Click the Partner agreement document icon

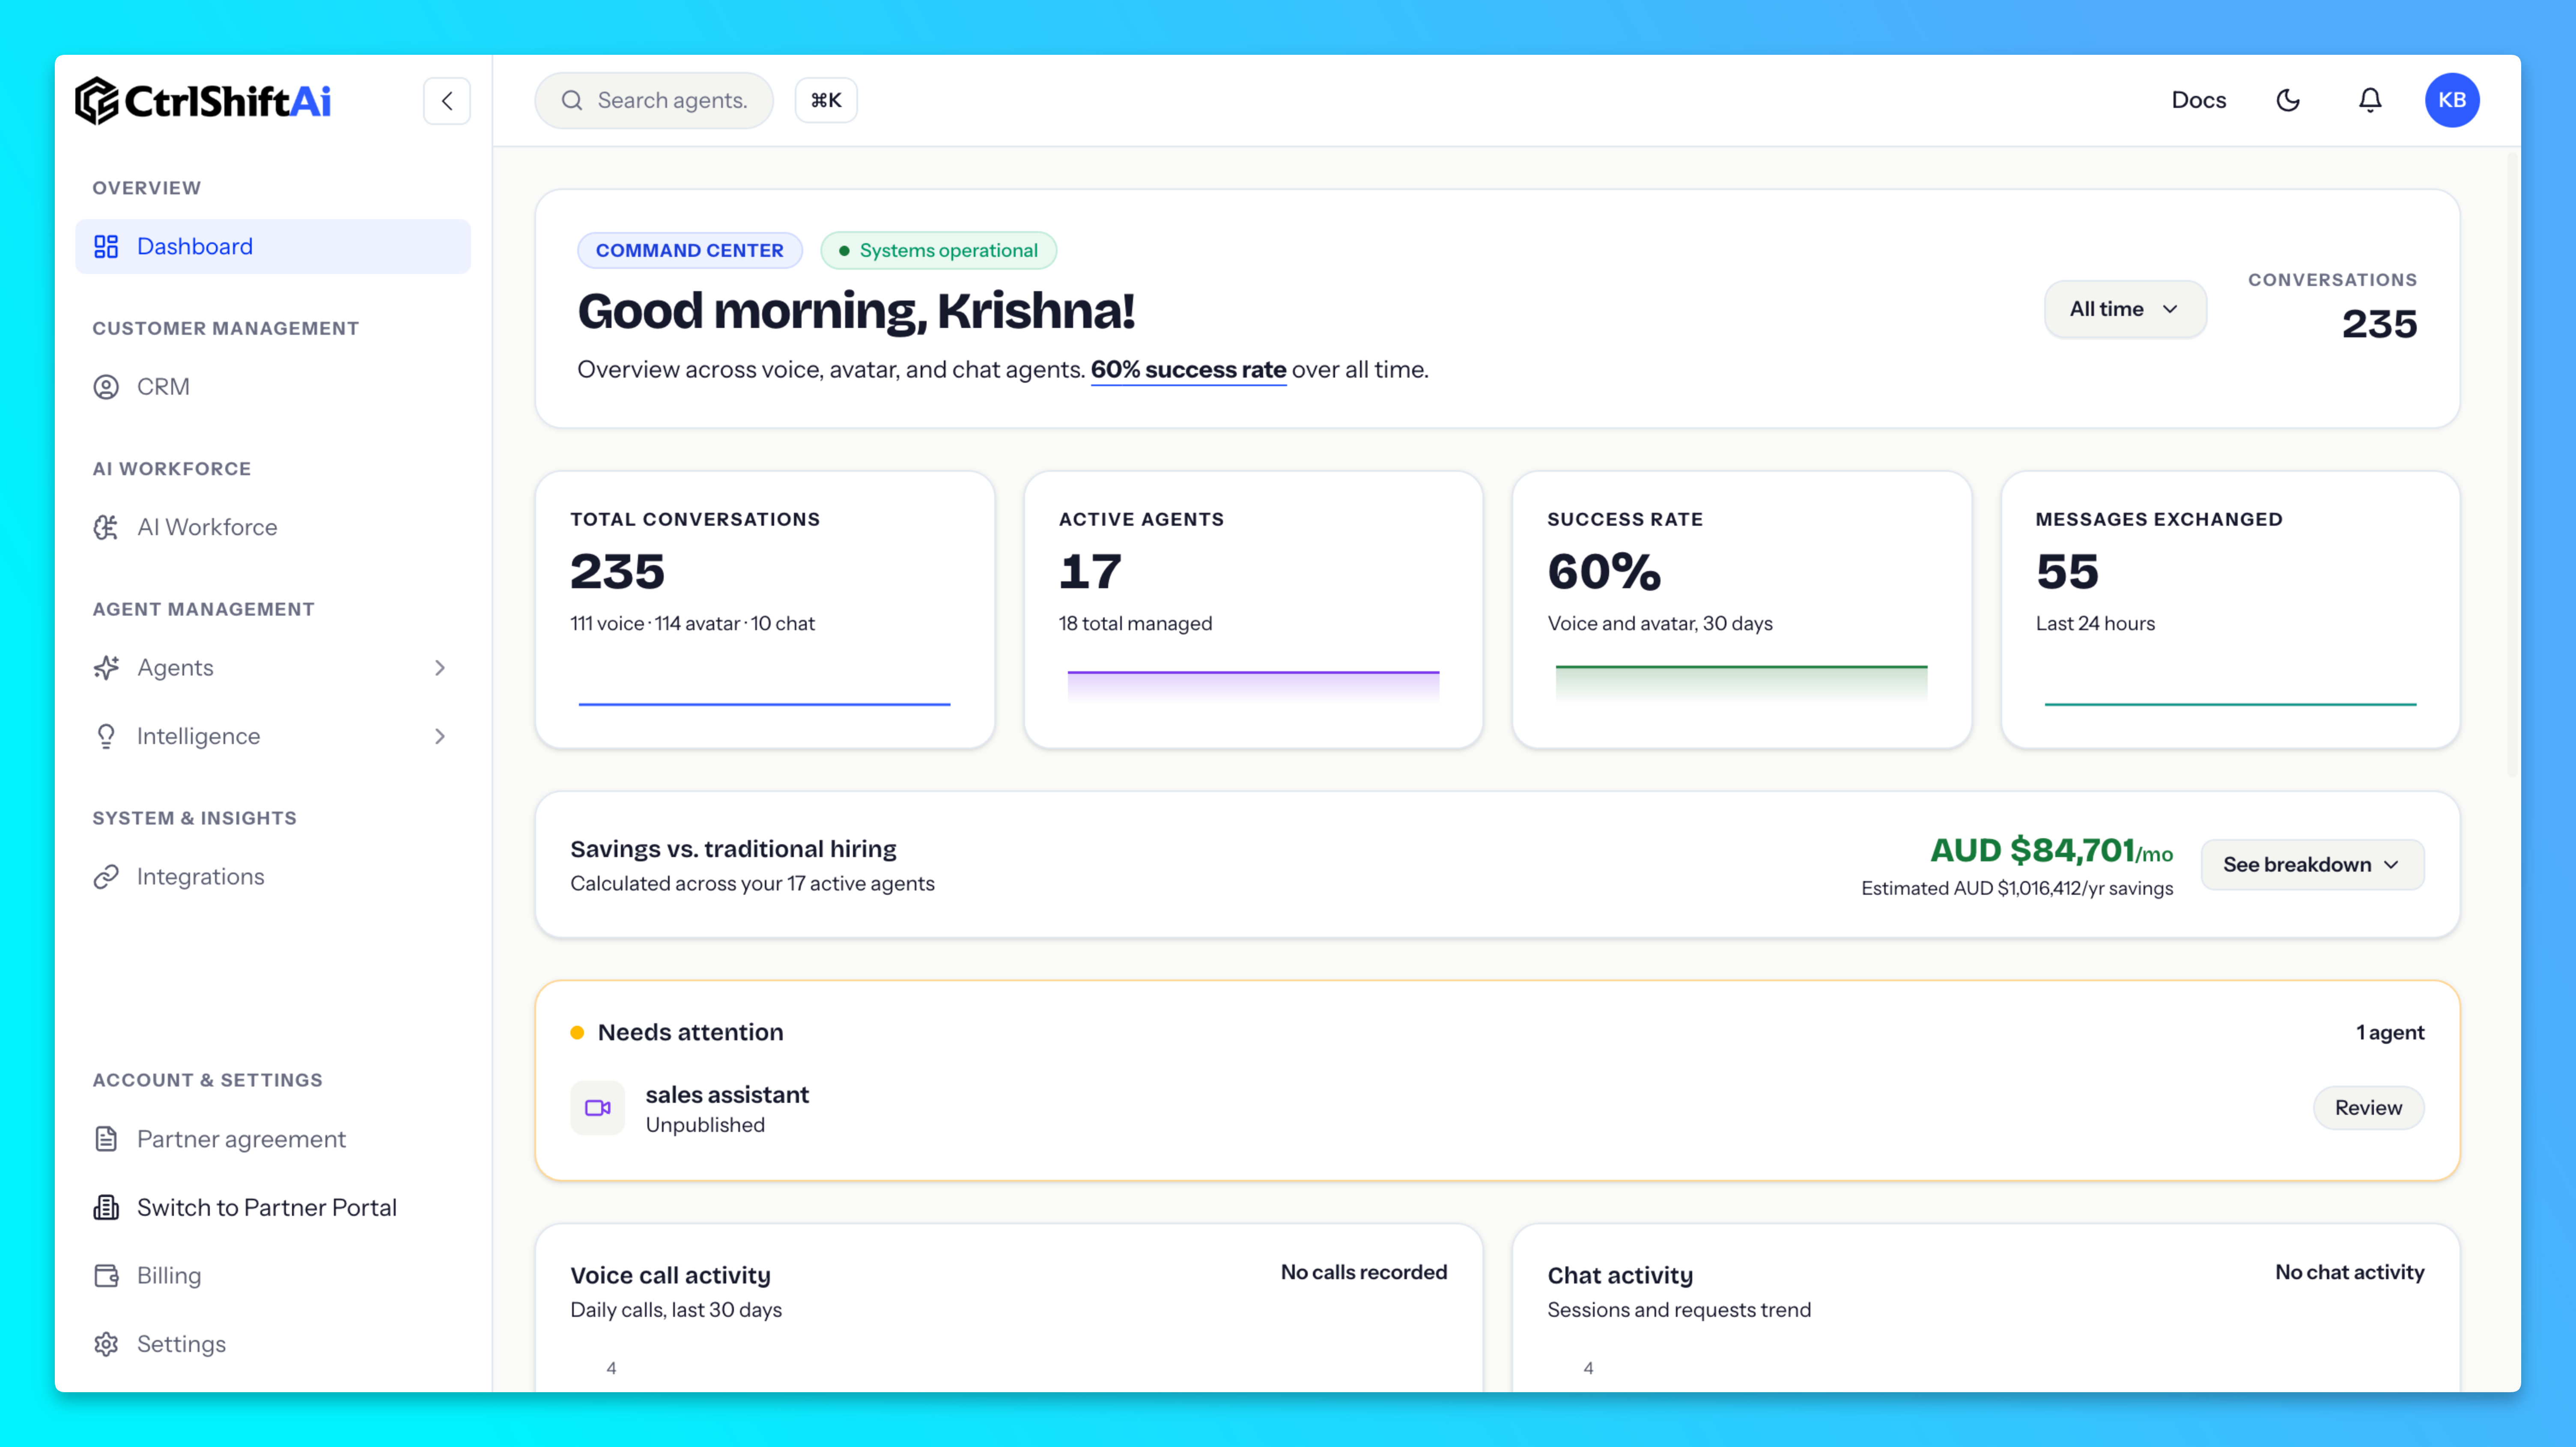click(106, 1139)
